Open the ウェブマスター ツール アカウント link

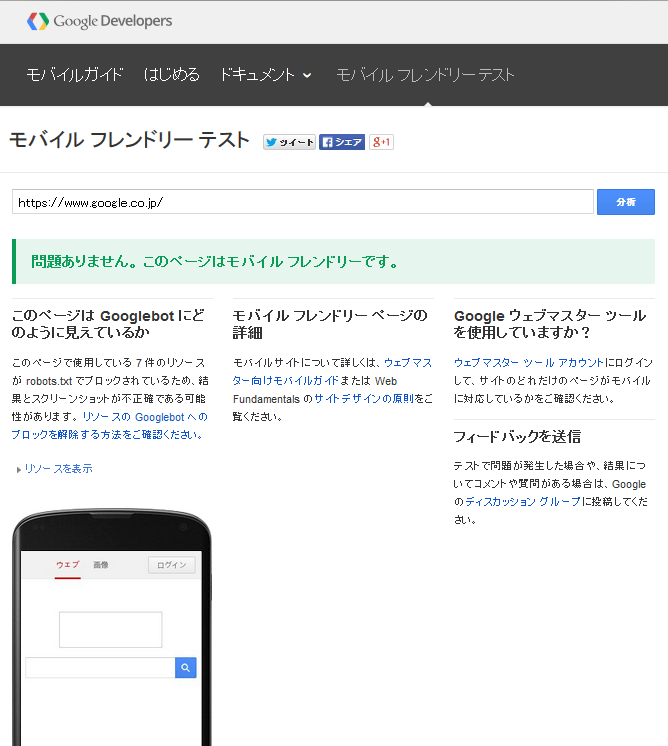click(529, 363)
